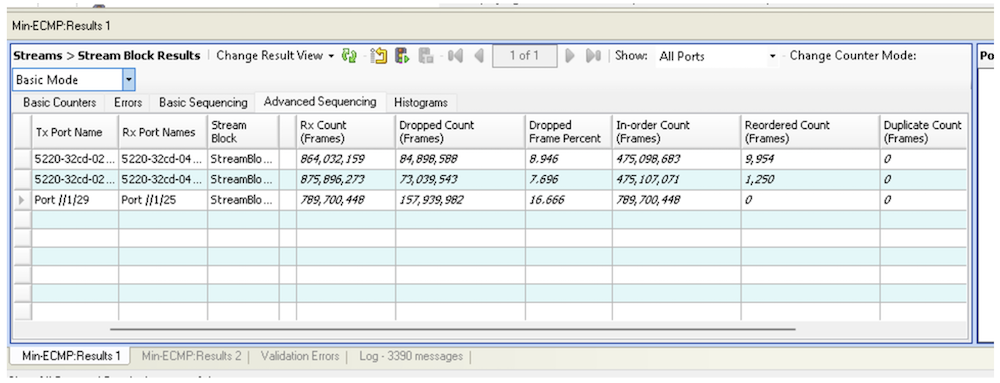Viewport: 1000px width, 383px height.
Task: Click the Dropped Count cell 157,939,982
Action: (460, 200)
